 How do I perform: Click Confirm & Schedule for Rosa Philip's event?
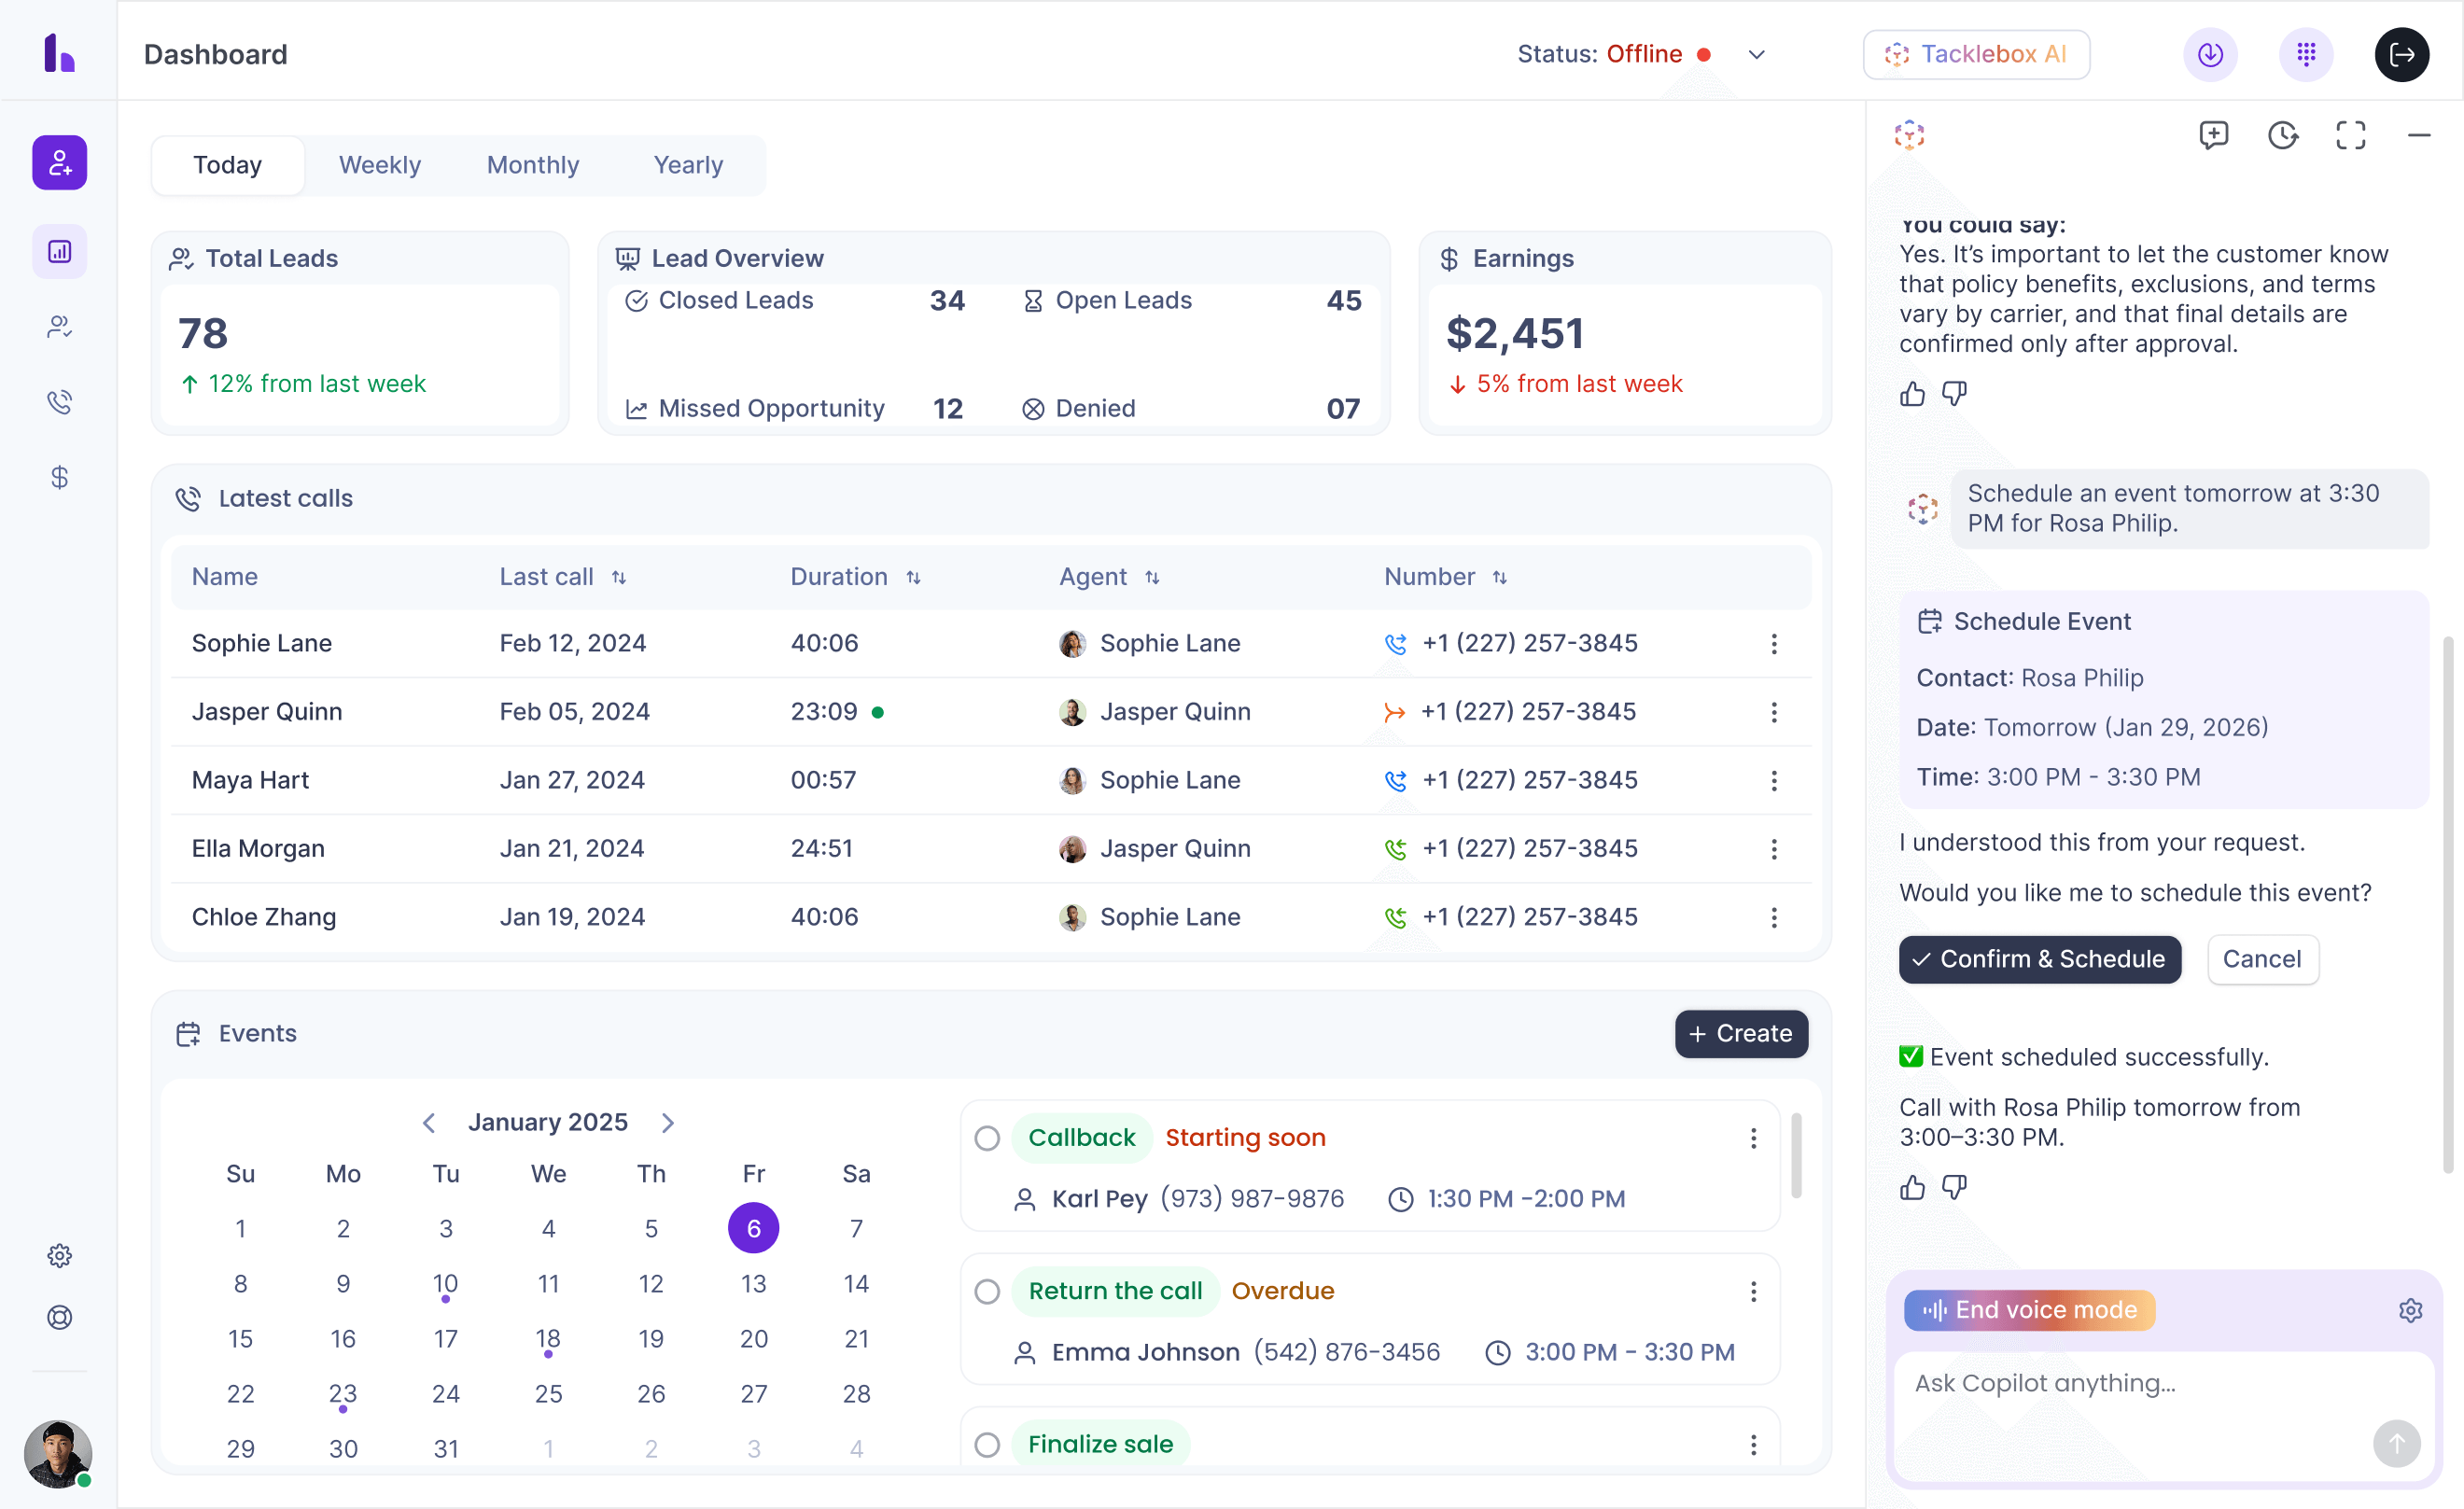pyautogui.click(x=2040, y=959)
